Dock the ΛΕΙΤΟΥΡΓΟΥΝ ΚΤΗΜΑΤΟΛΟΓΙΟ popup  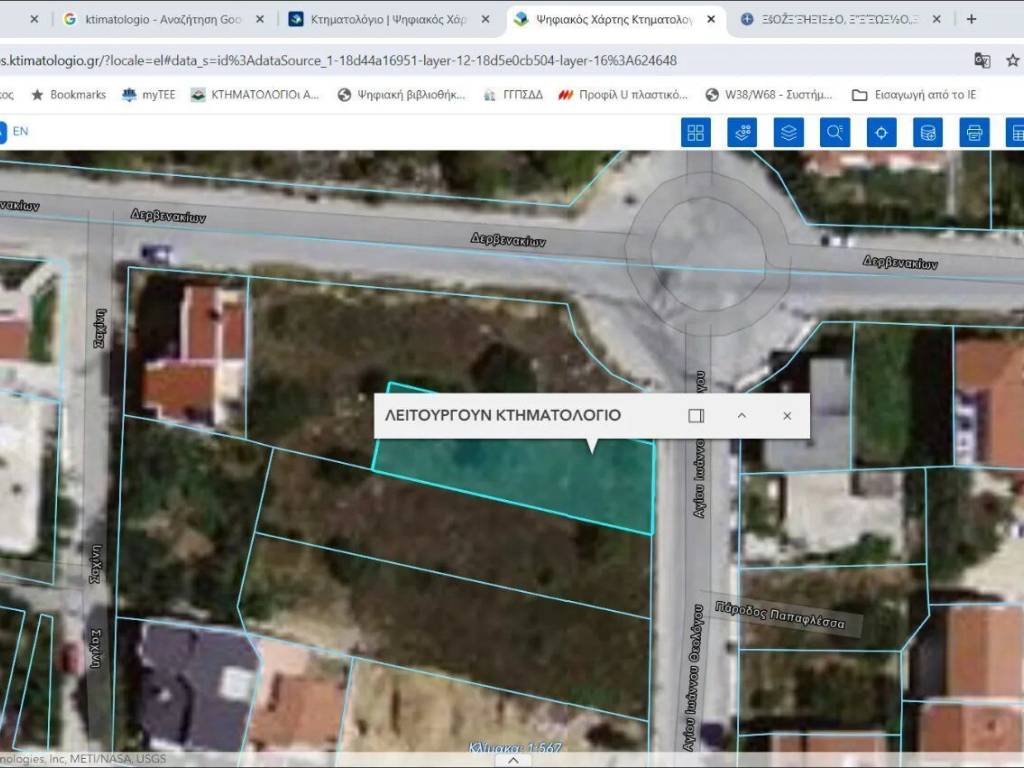click(696, 416)
